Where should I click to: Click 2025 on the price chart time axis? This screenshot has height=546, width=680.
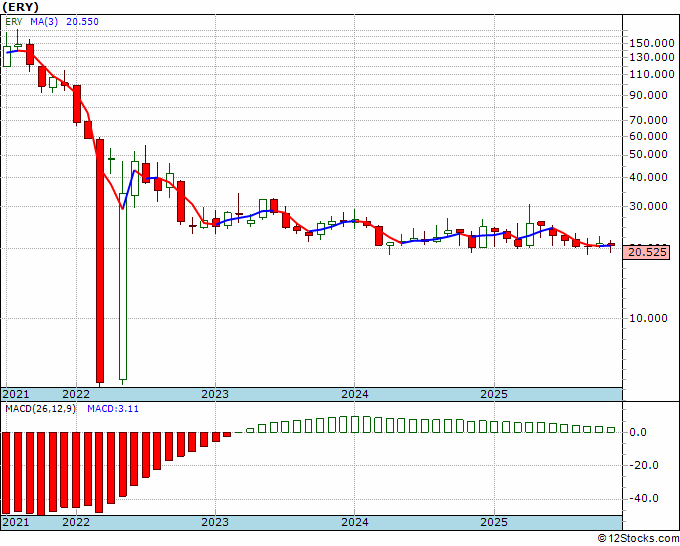(x=494, y=394)
